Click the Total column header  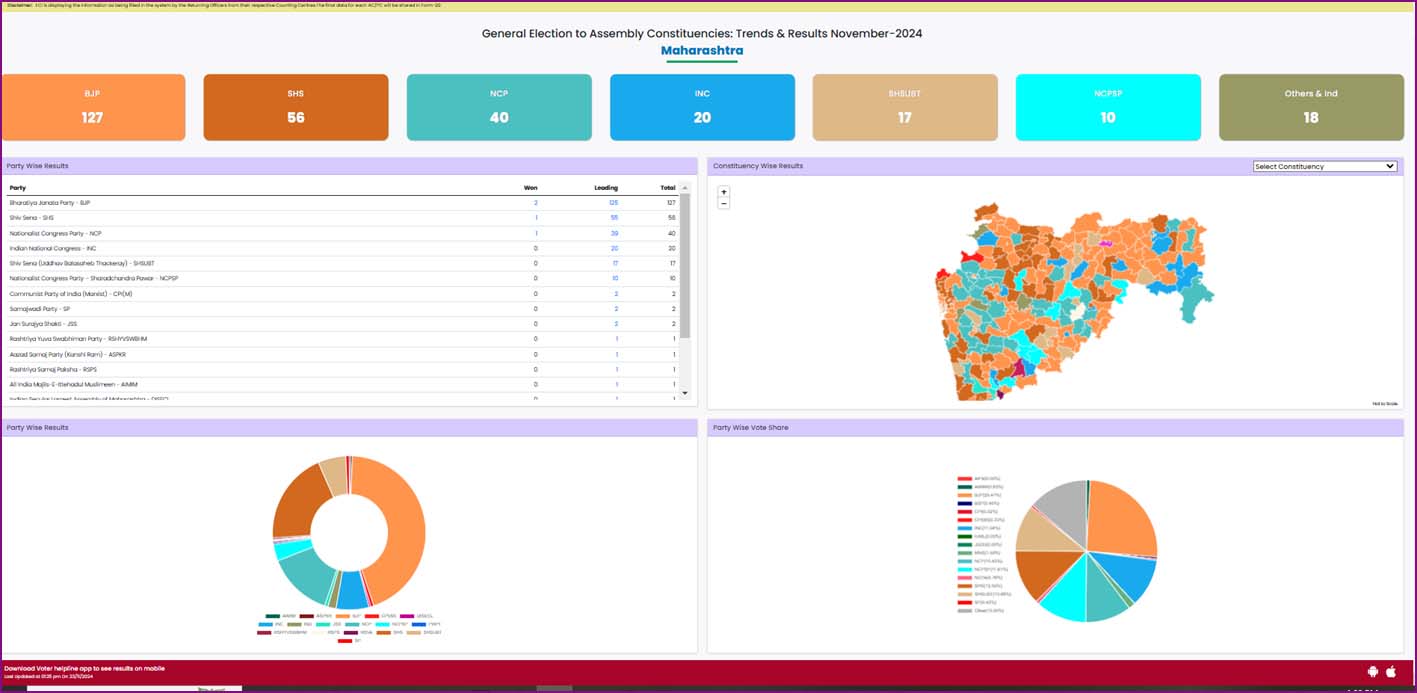point(668,187)
